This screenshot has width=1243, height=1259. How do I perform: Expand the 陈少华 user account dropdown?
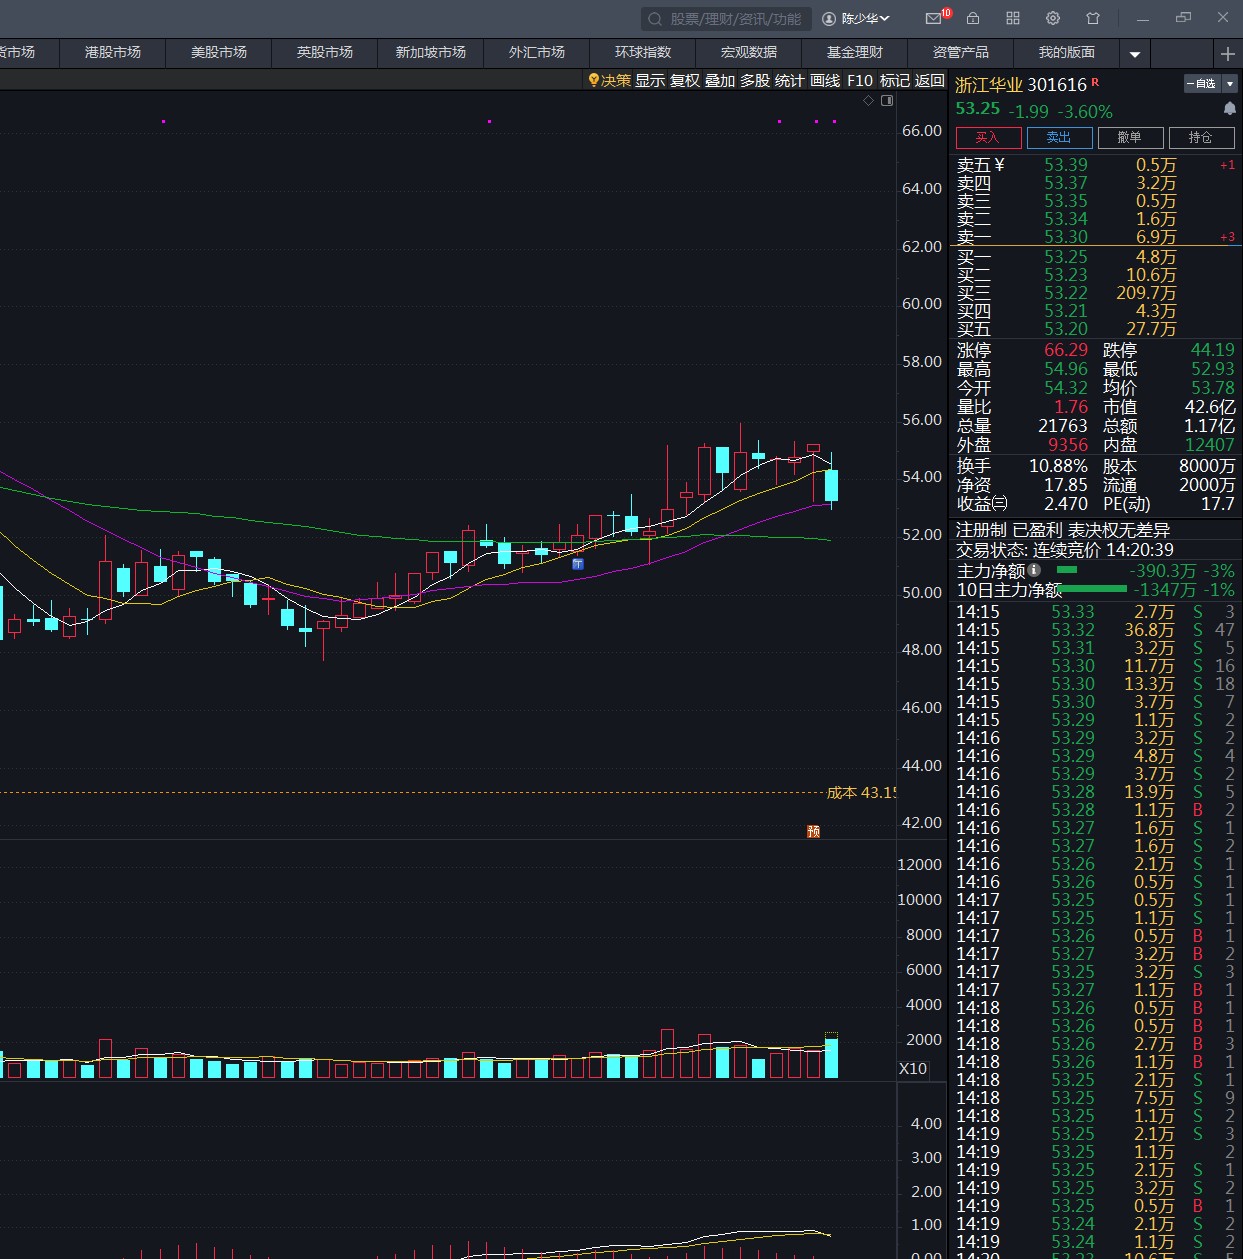(x=856, y=18)
